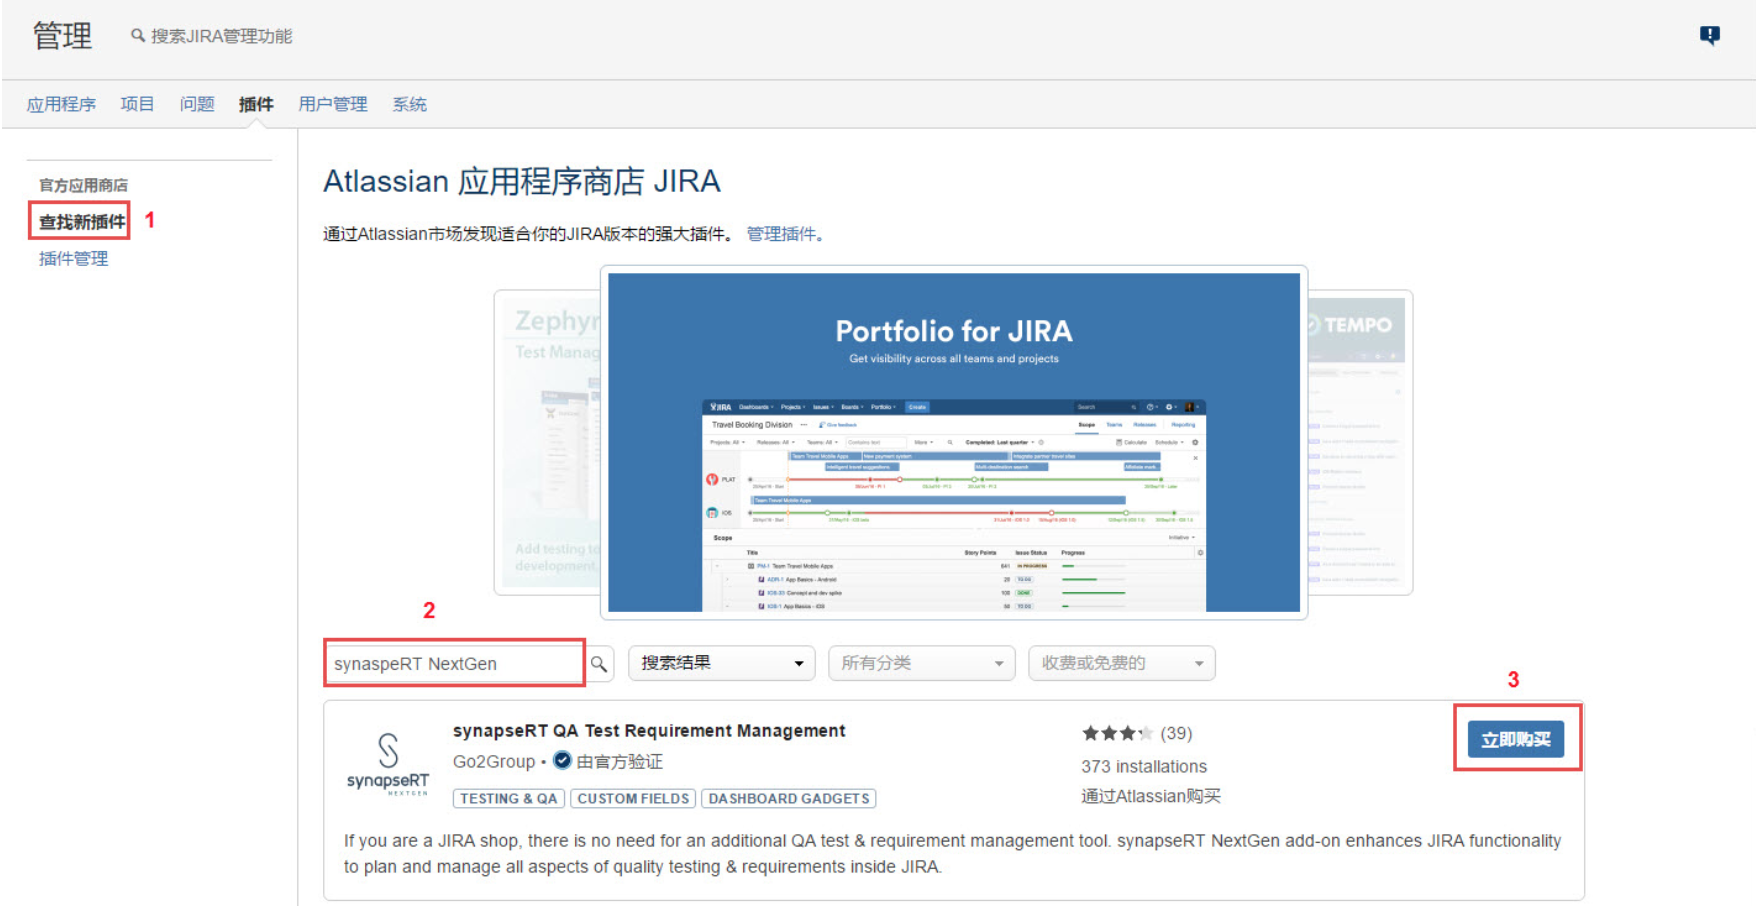Image resolution: width=1756 pixels, height=912 pixels.
Task: Click the search icon inside the JIRA admin search field
Action: tap(136, 35)
